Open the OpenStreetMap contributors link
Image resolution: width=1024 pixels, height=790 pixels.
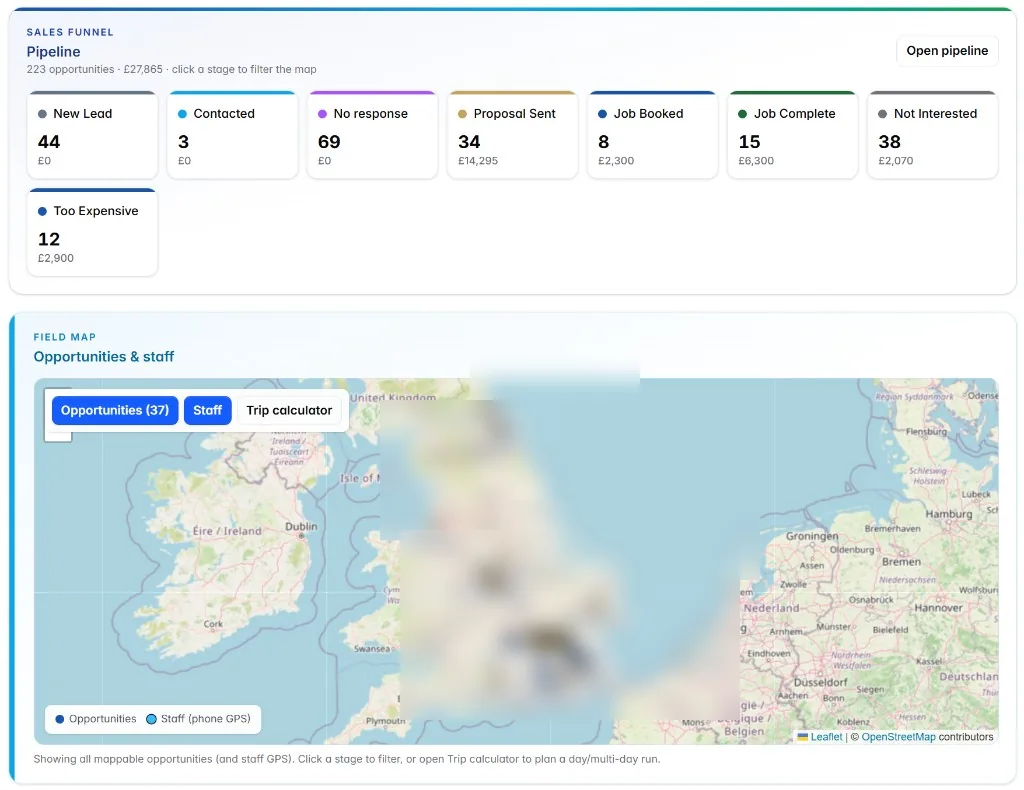[899, 736]
